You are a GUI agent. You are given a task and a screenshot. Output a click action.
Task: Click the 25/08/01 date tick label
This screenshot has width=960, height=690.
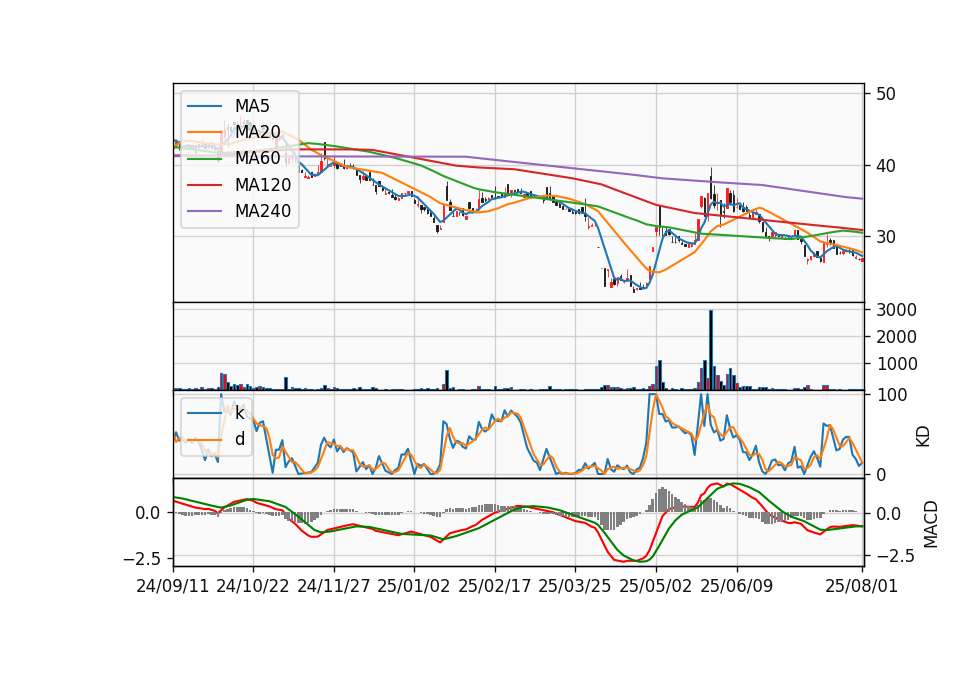[861, 586]
